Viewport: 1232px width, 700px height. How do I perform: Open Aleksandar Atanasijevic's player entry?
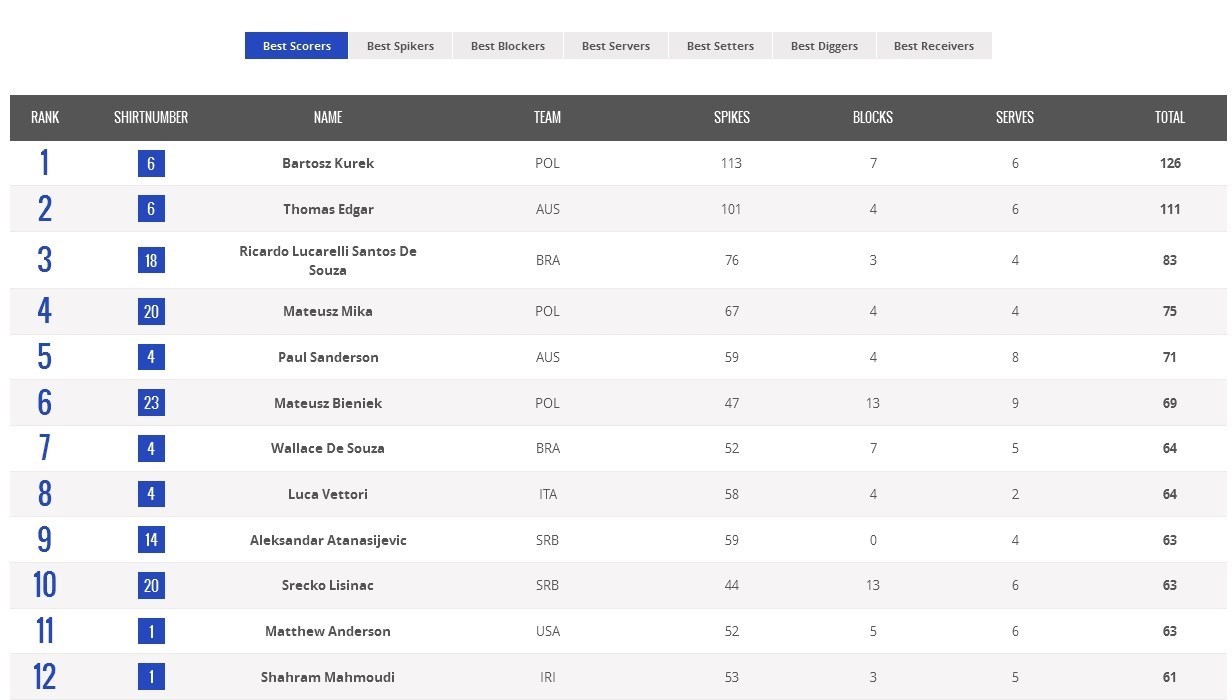pyautogui.click(x=328, y=540)
